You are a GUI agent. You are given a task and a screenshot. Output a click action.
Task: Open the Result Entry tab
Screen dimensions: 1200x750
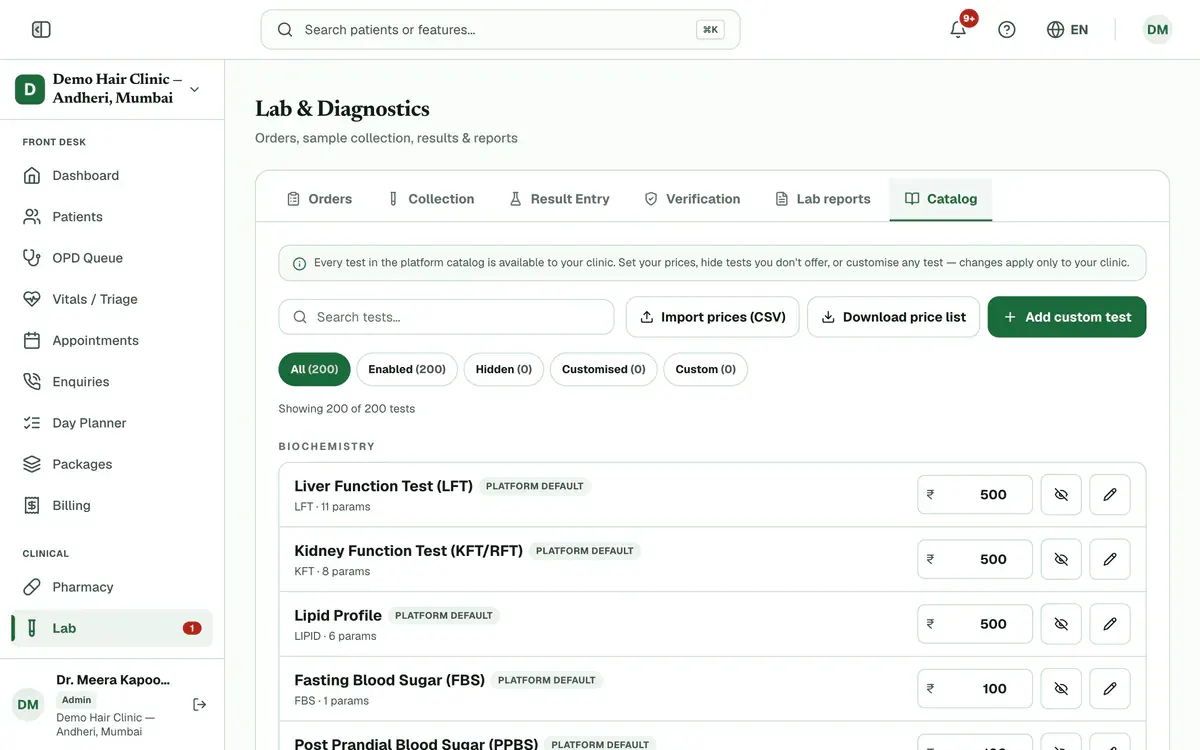[559, 199]
